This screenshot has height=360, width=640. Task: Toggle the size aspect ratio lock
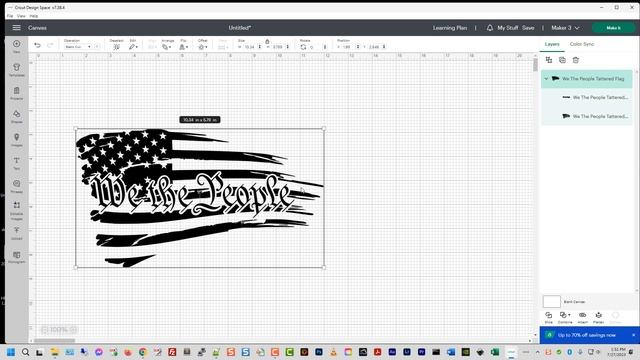coord(267,41)
